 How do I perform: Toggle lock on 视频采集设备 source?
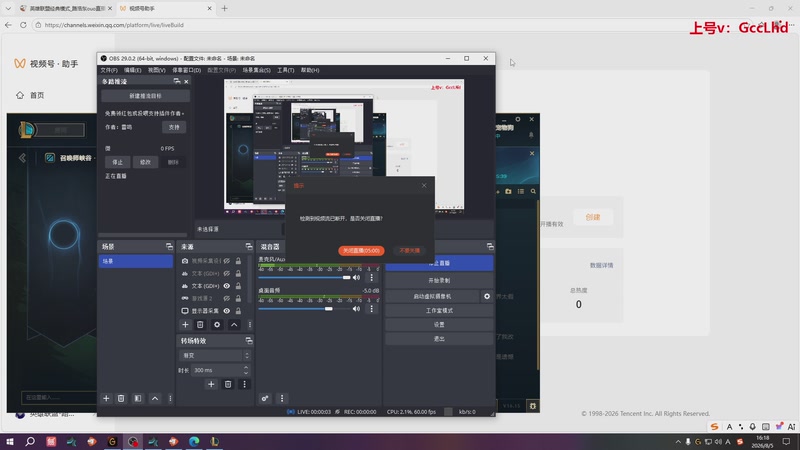tap(238, 261)
